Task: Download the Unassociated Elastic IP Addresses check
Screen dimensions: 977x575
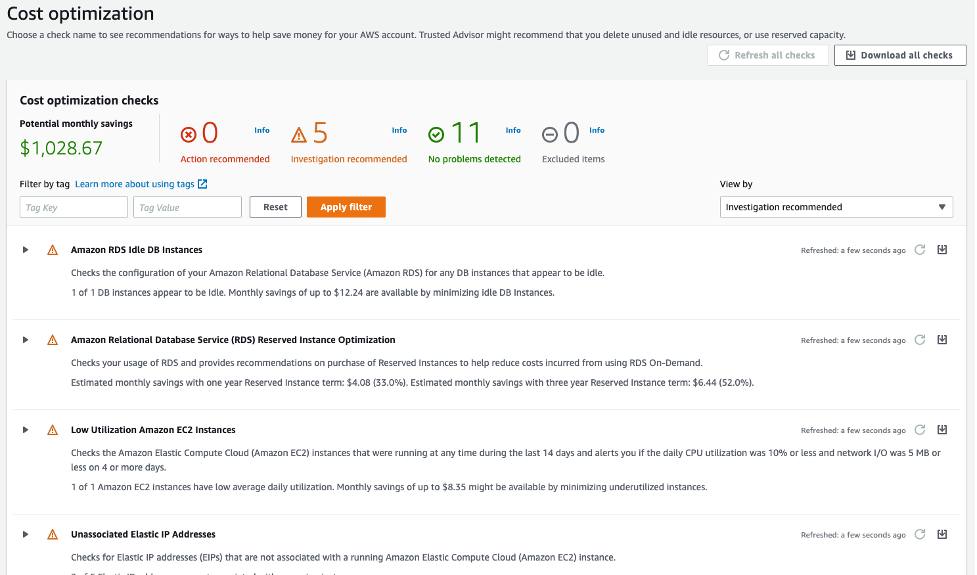Action: pyautogui.click(x=942, y=535)
